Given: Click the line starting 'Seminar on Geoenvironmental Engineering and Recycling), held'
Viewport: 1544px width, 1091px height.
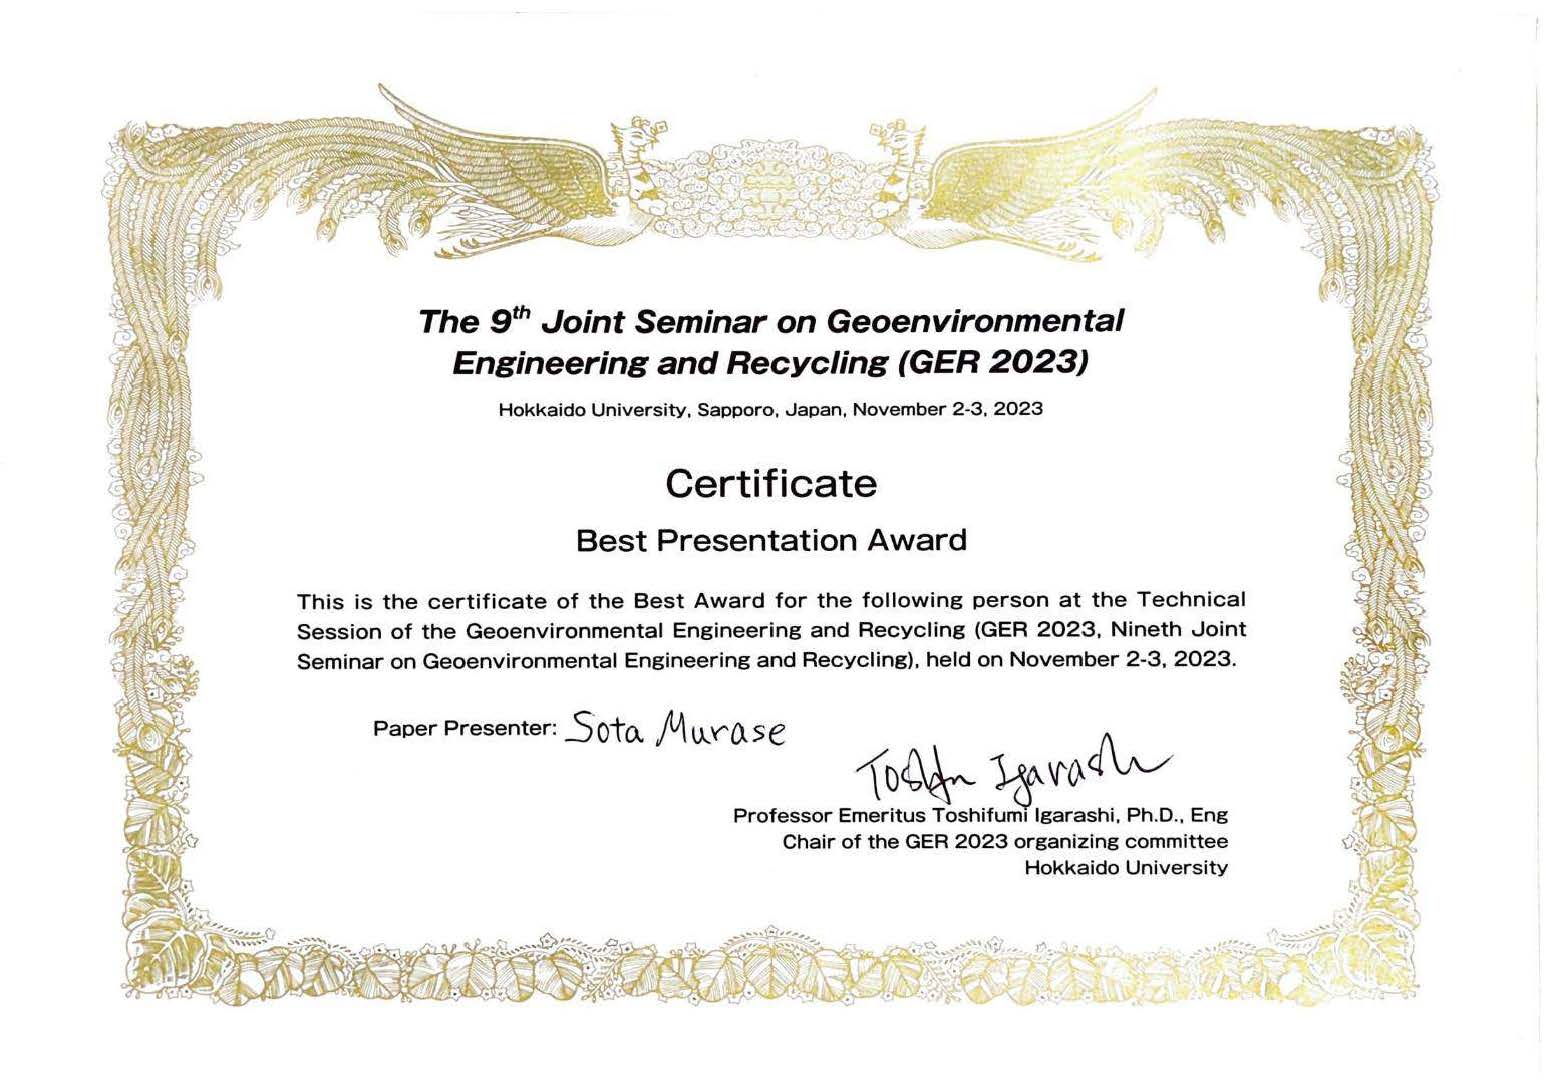Looking at the screenshot, I should tap(768, 661).
